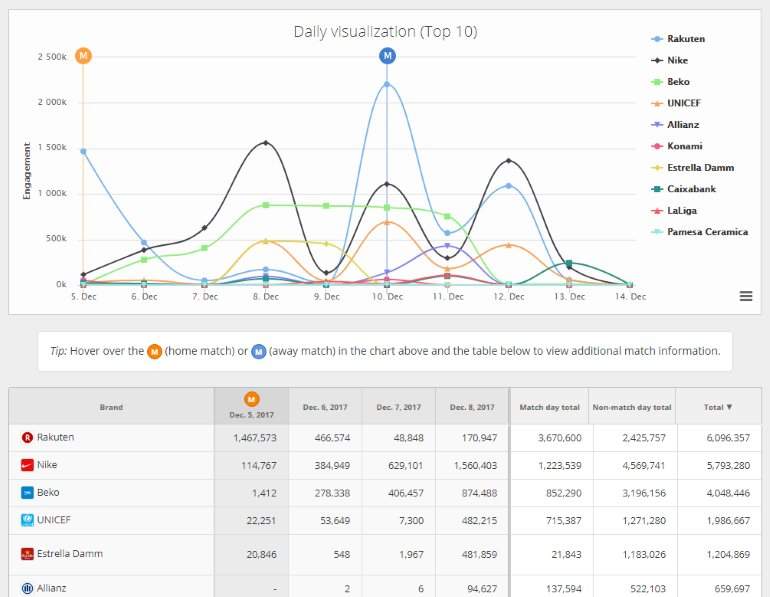The image size is (770, 597).
Task: Click Rakuten data point on 5. Dec
Action: pos(83,151)
